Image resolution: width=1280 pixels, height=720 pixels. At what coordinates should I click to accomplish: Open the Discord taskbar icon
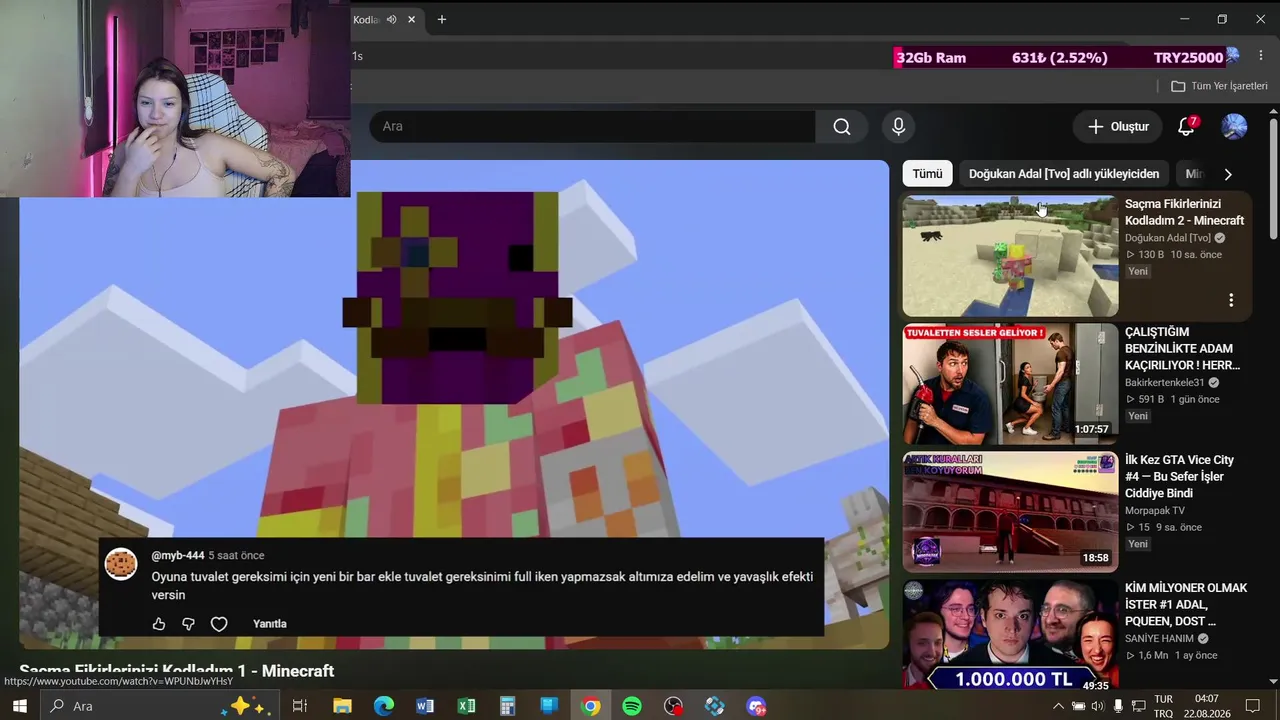[x=756, y=706]
